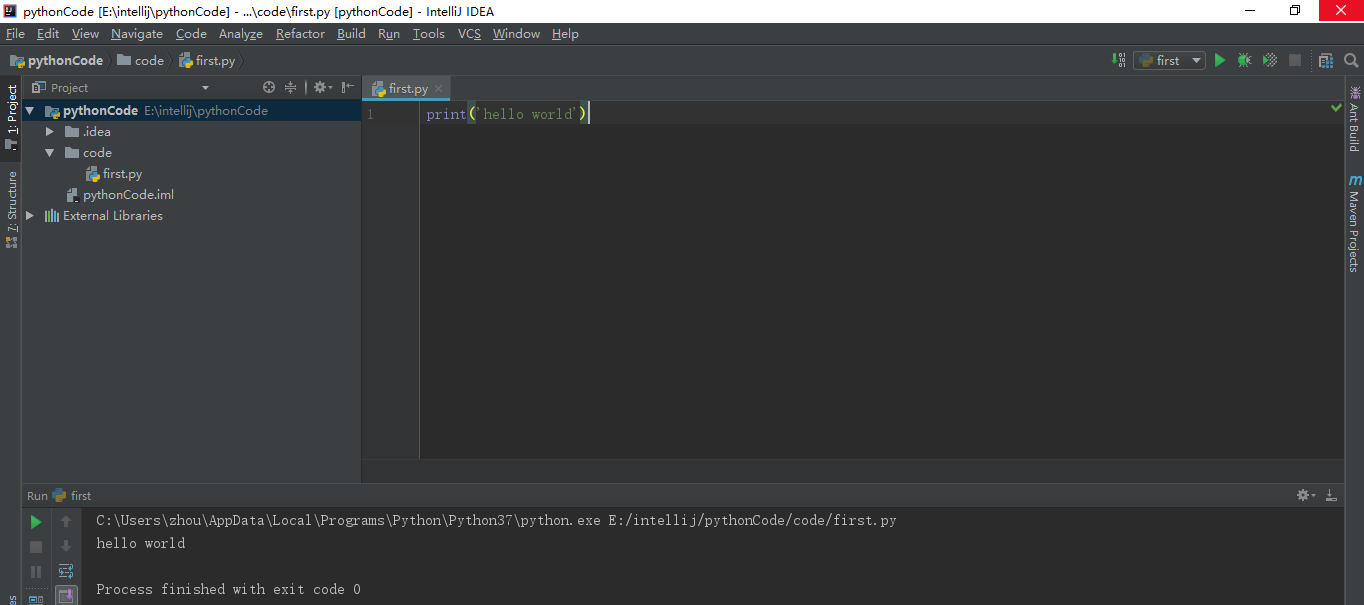Click Up the Stack Trace arrow
This screenshot has height=605, width=1364.
(x=66, y=521)
